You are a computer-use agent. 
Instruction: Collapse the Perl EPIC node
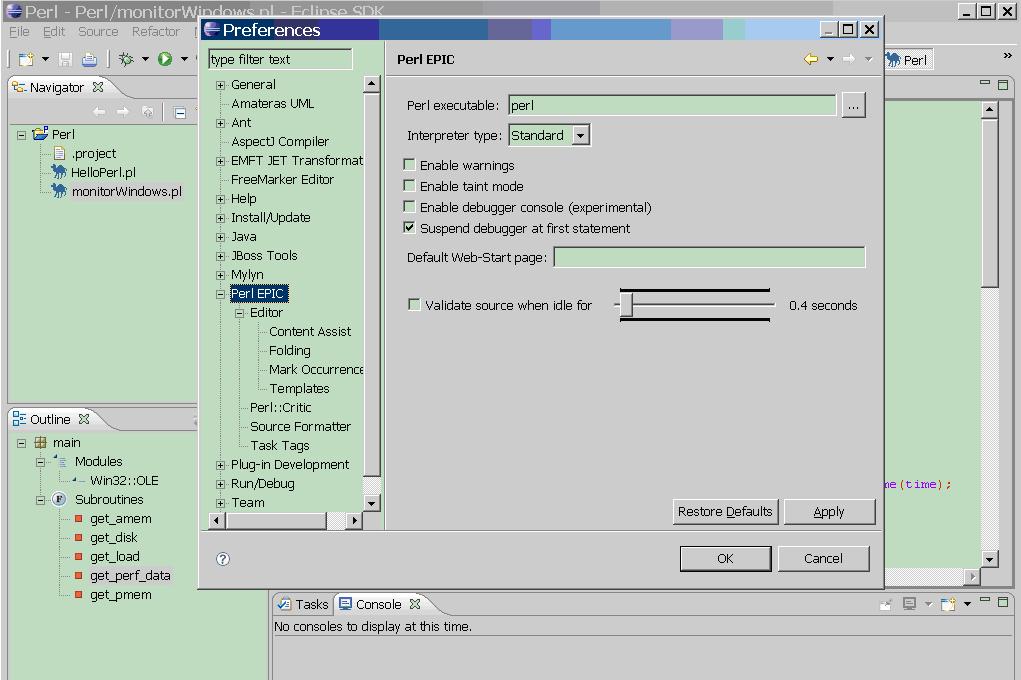click(220, 294)
